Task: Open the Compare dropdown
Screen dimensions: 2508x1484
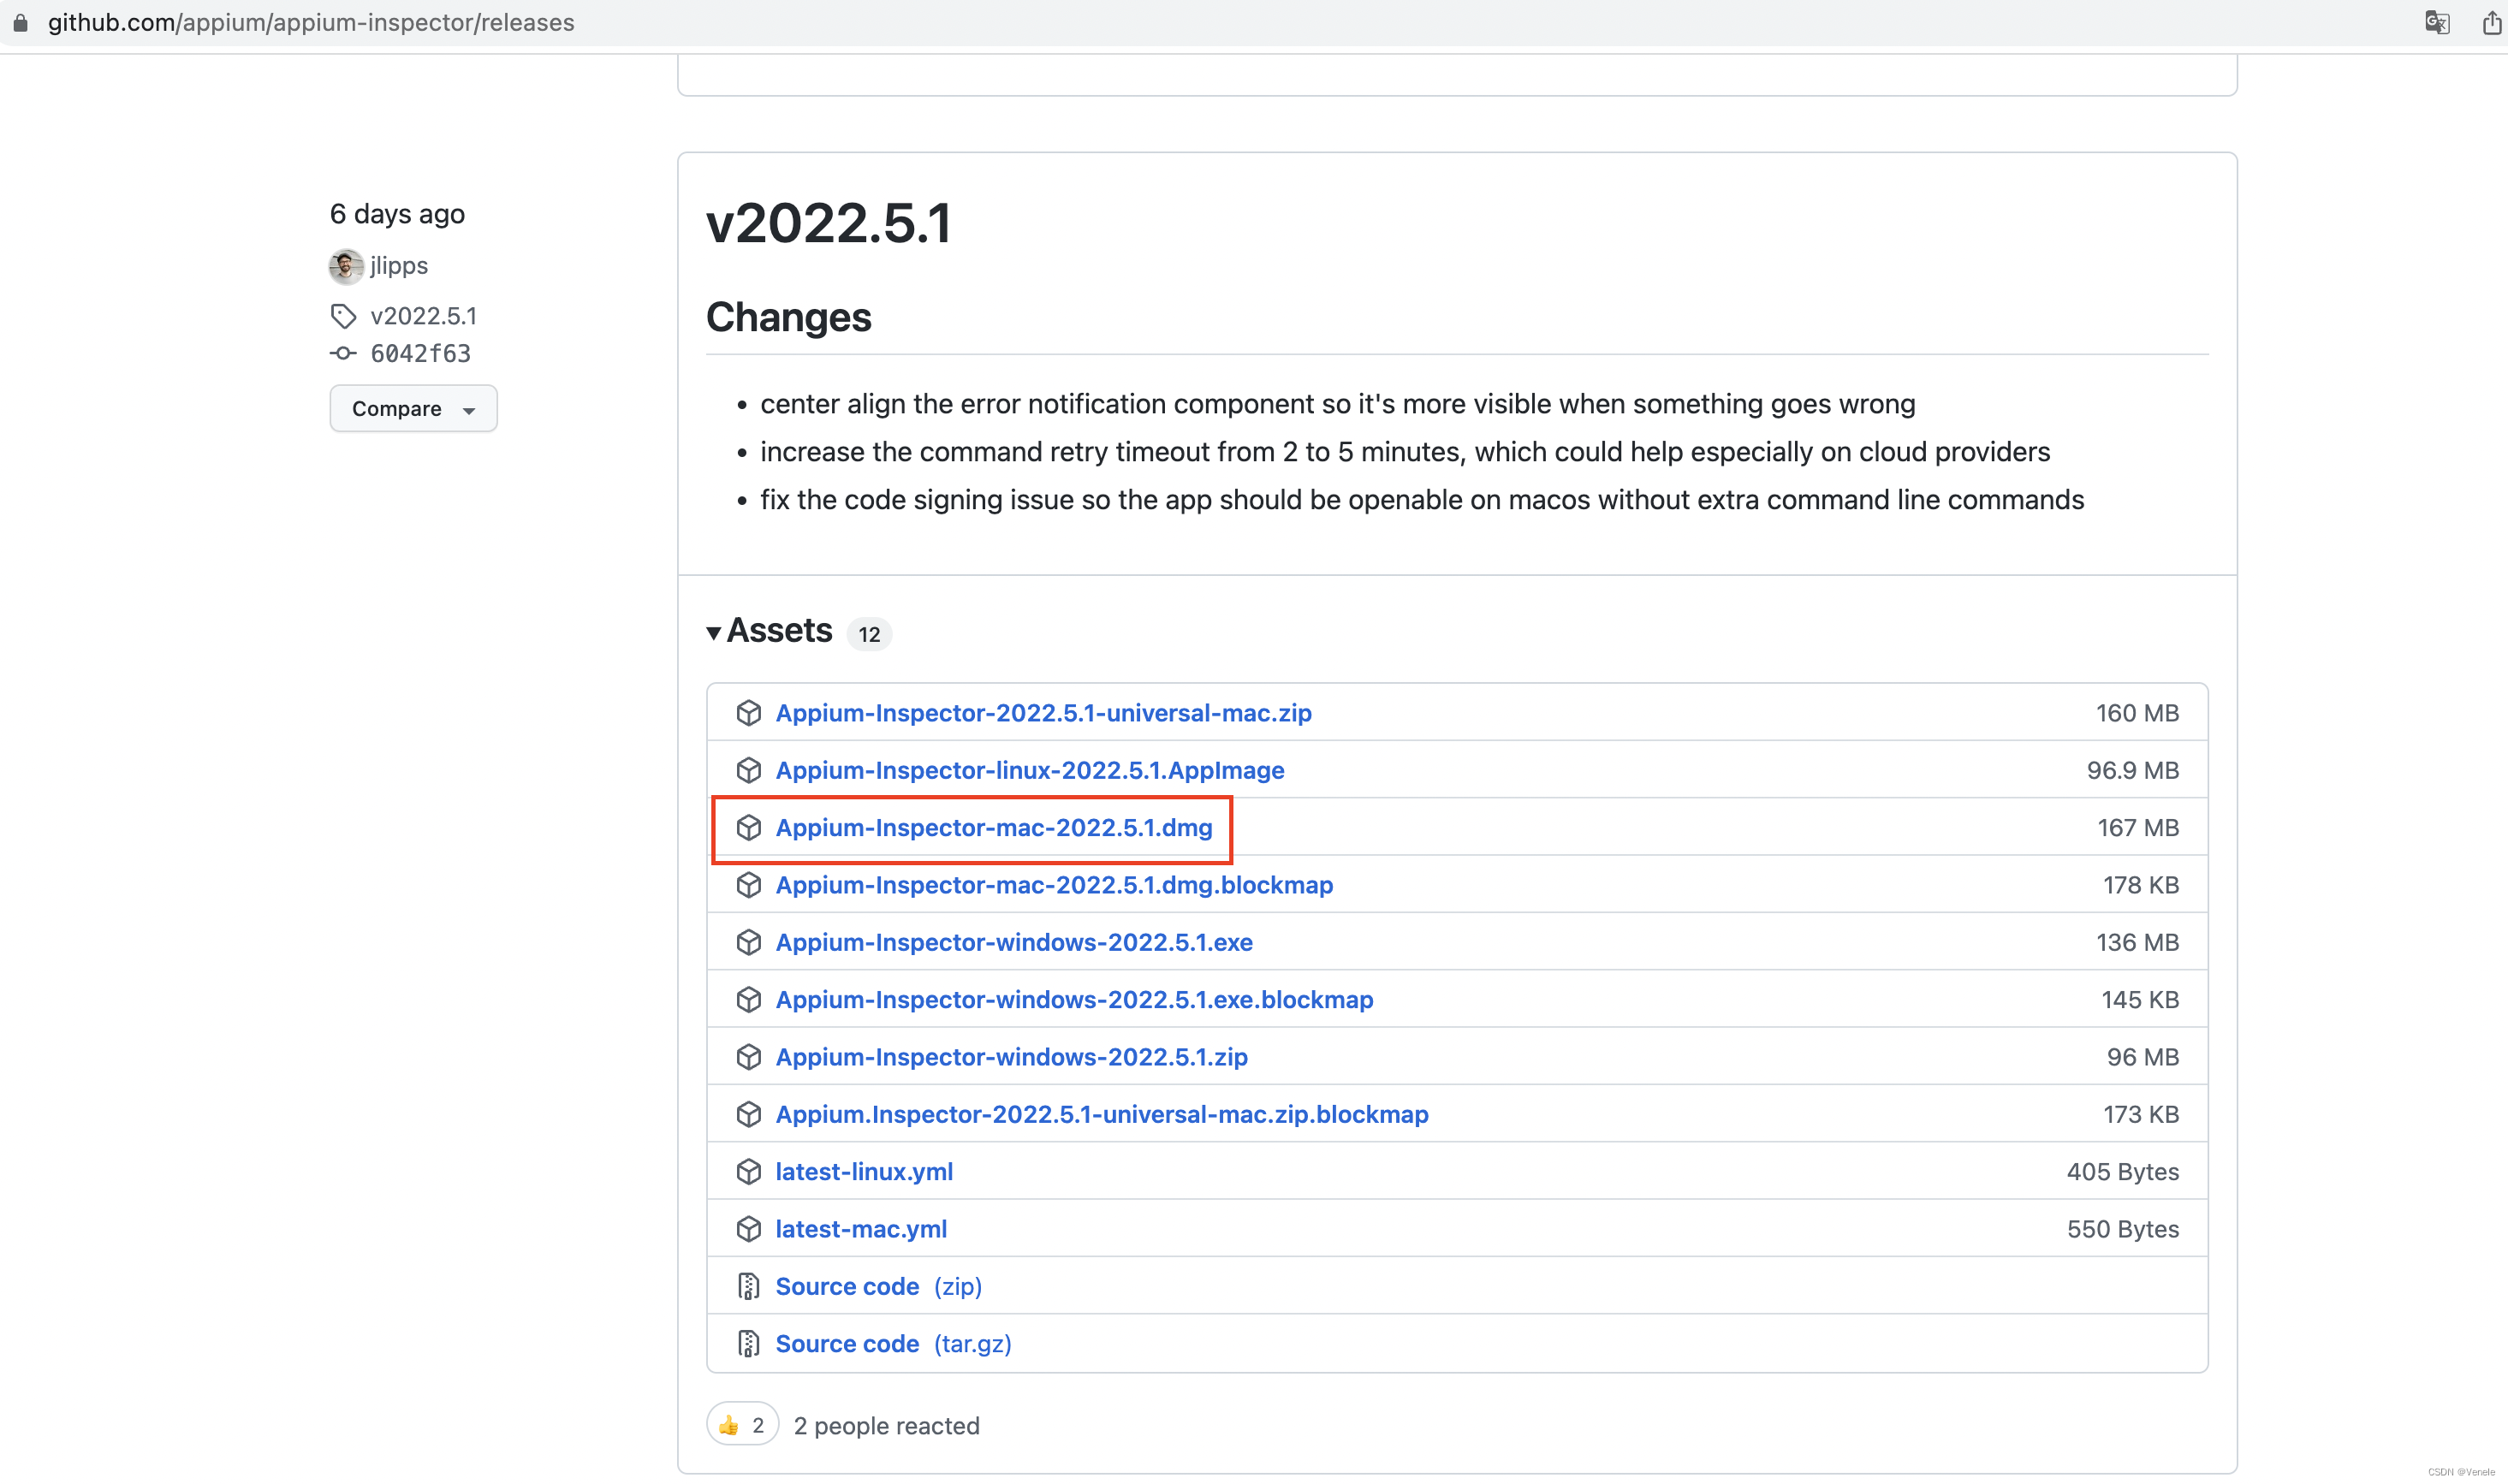Action: 413,409
